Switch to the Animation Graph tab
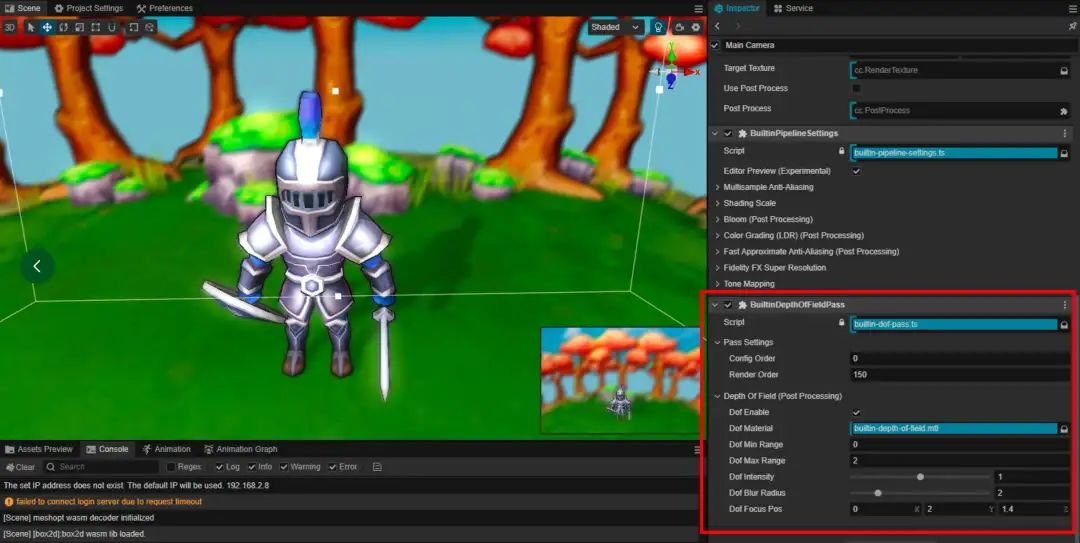This screenshot has height=543, width=1080. pos(240,449)
